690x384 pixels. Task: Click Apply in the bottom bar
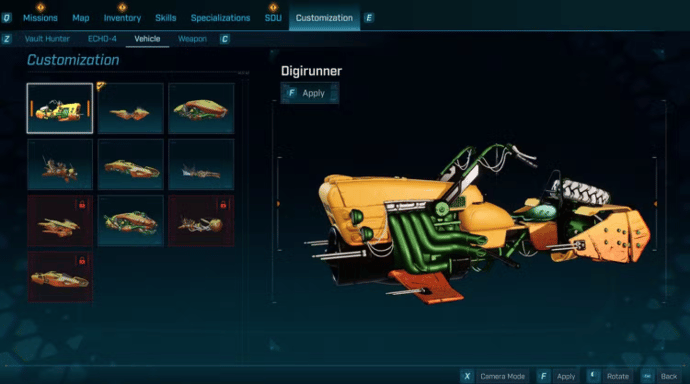(566, 377)
